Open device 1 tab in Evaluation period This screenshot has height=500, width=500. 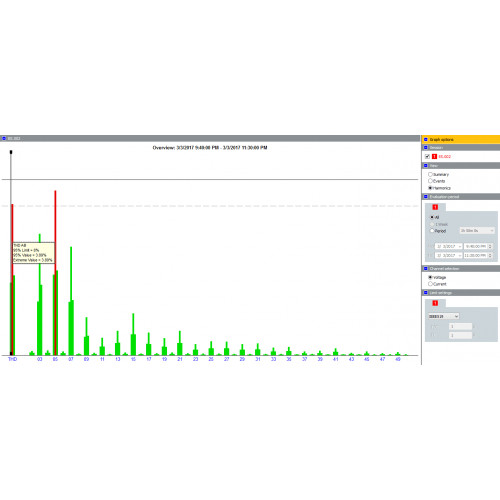point(435,207)
